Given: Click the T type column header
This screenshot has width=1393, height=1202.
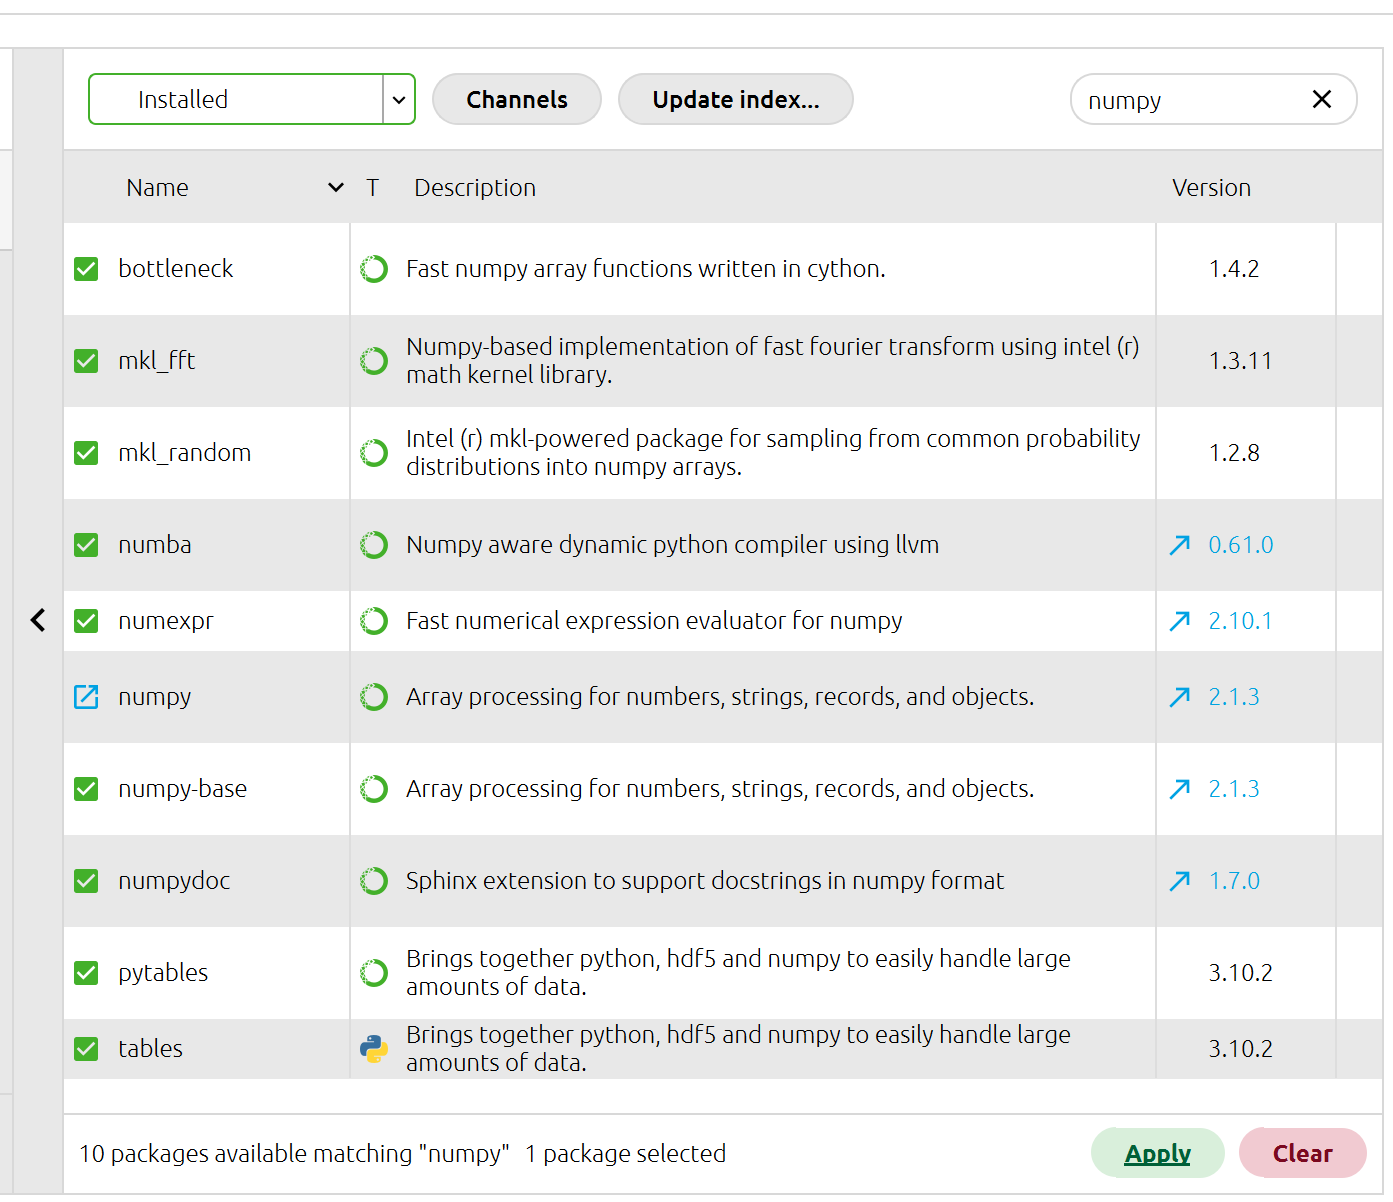Looking at the screenshot, I should [x=372, y=188].
